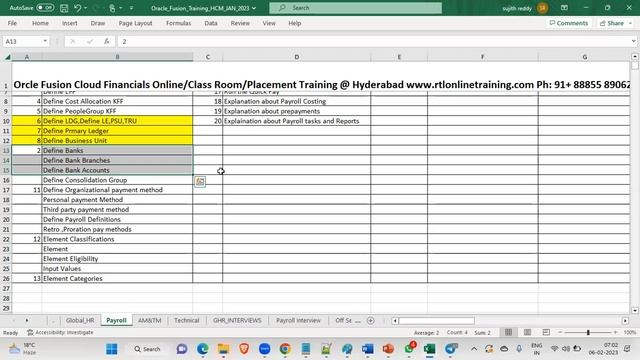Click the horizontal scrollbar right arrow
Viewport: 640px width, 360px height.
(625, 321)
